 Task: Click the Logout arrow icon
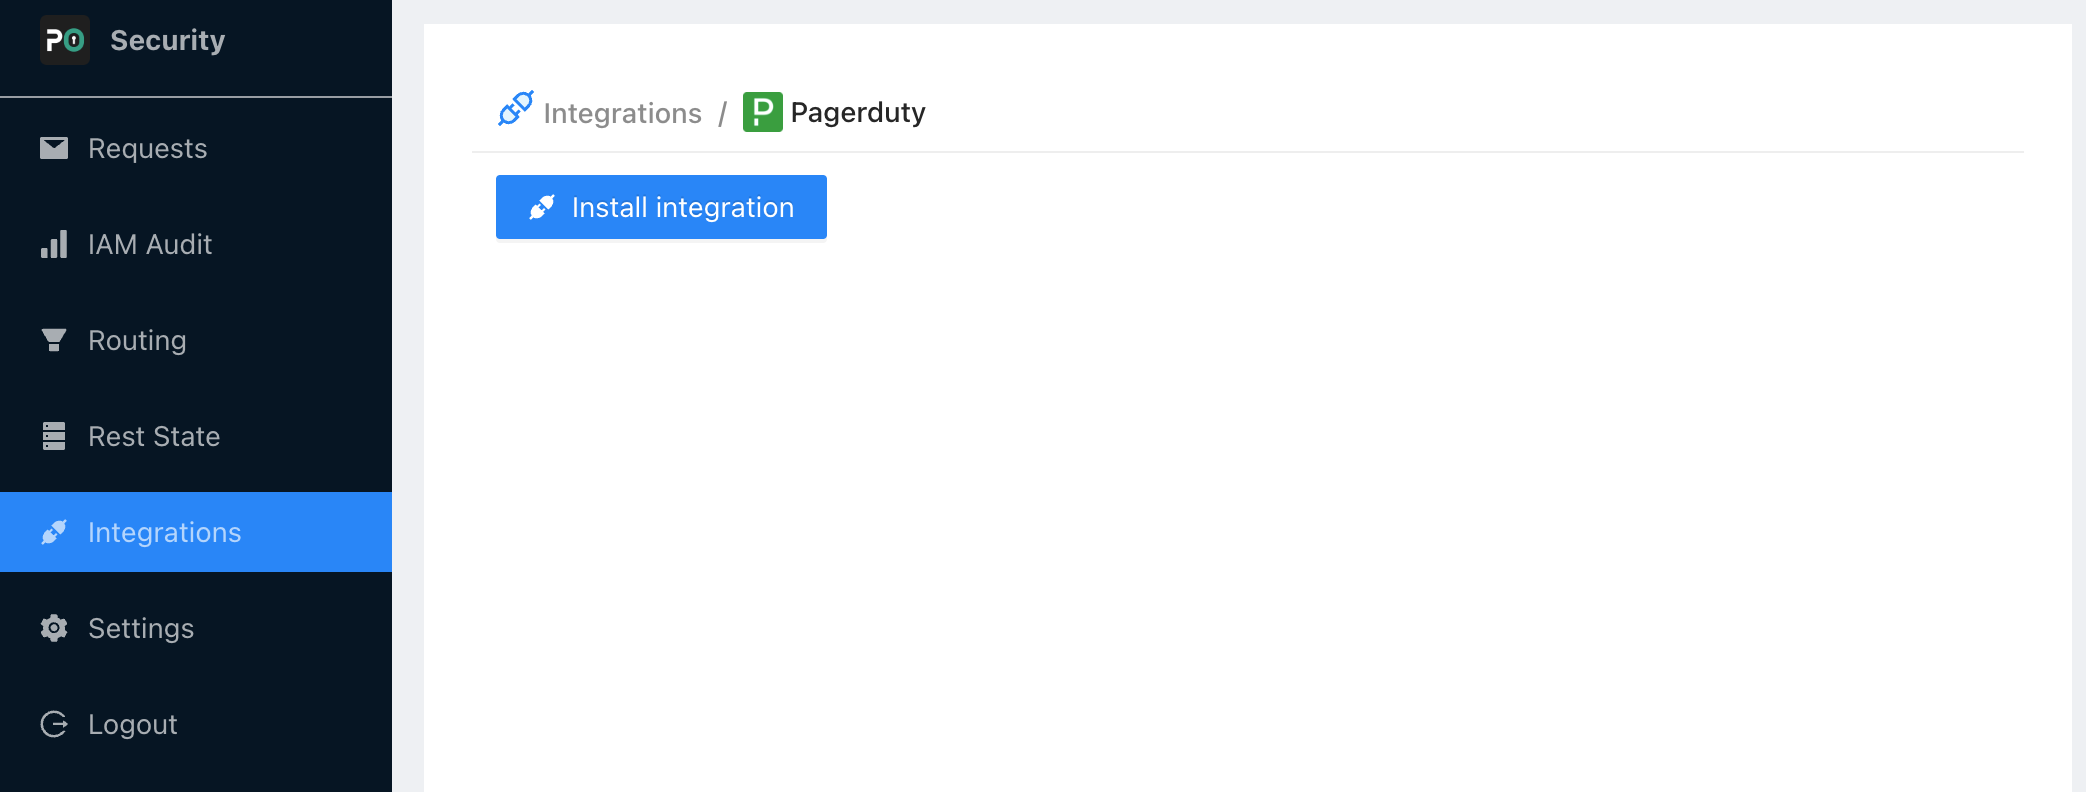coord(54,724)
